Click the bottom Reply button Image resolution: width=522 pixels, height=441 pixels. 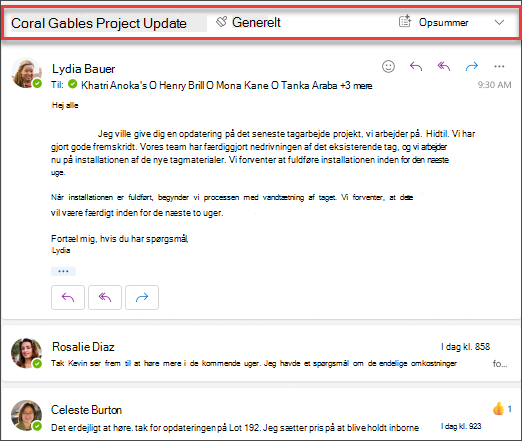point(68,297)
